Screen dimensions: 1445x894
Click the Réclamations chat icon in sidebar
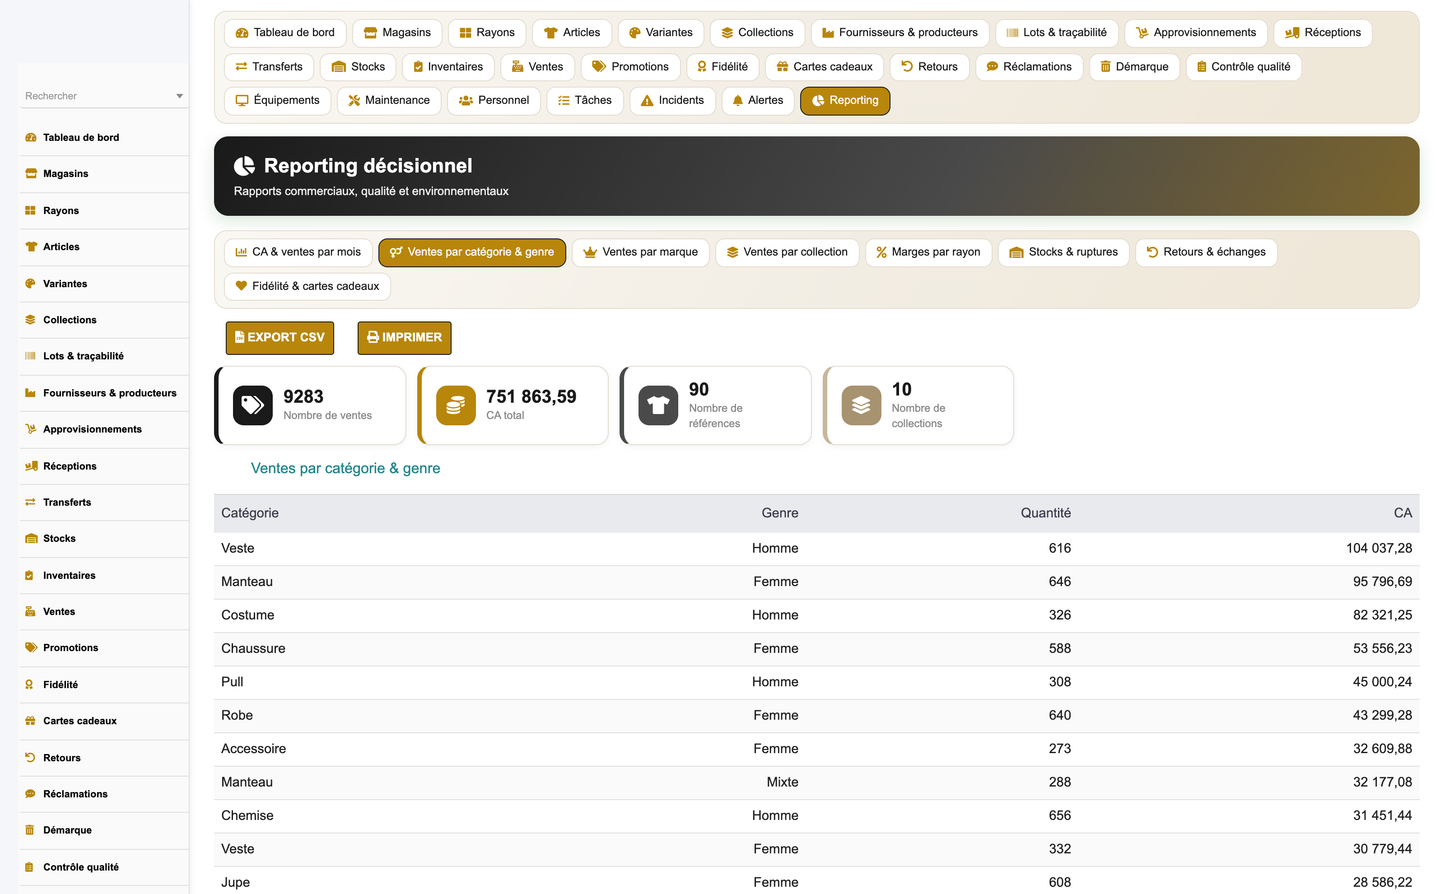pos(31,794)
